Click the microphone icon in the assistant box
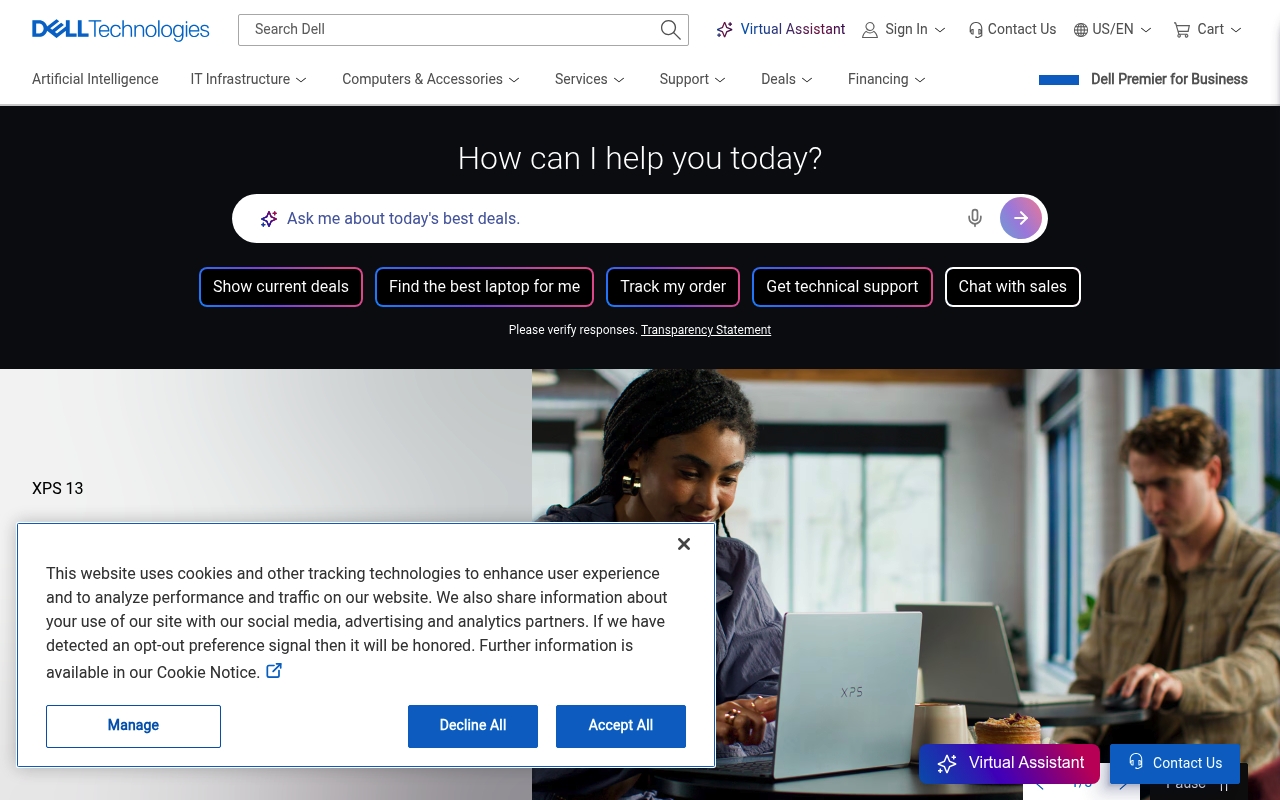Image resolution: width=1280 pixels, height=800 pixels. click(975, 218)
